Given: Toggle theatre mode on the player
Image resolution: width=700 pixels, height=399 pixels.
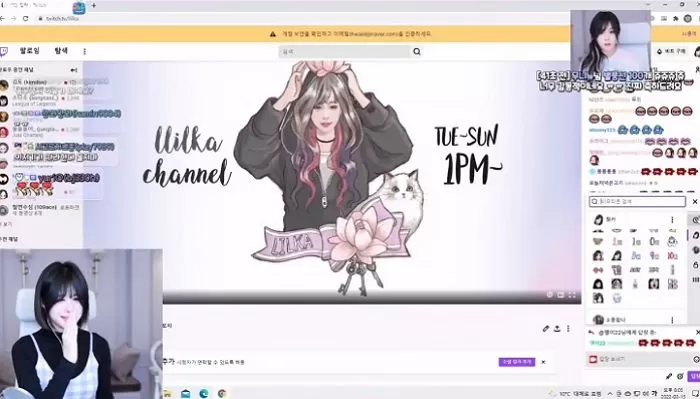Looking at the screenshot, I should tap(561, 295).
